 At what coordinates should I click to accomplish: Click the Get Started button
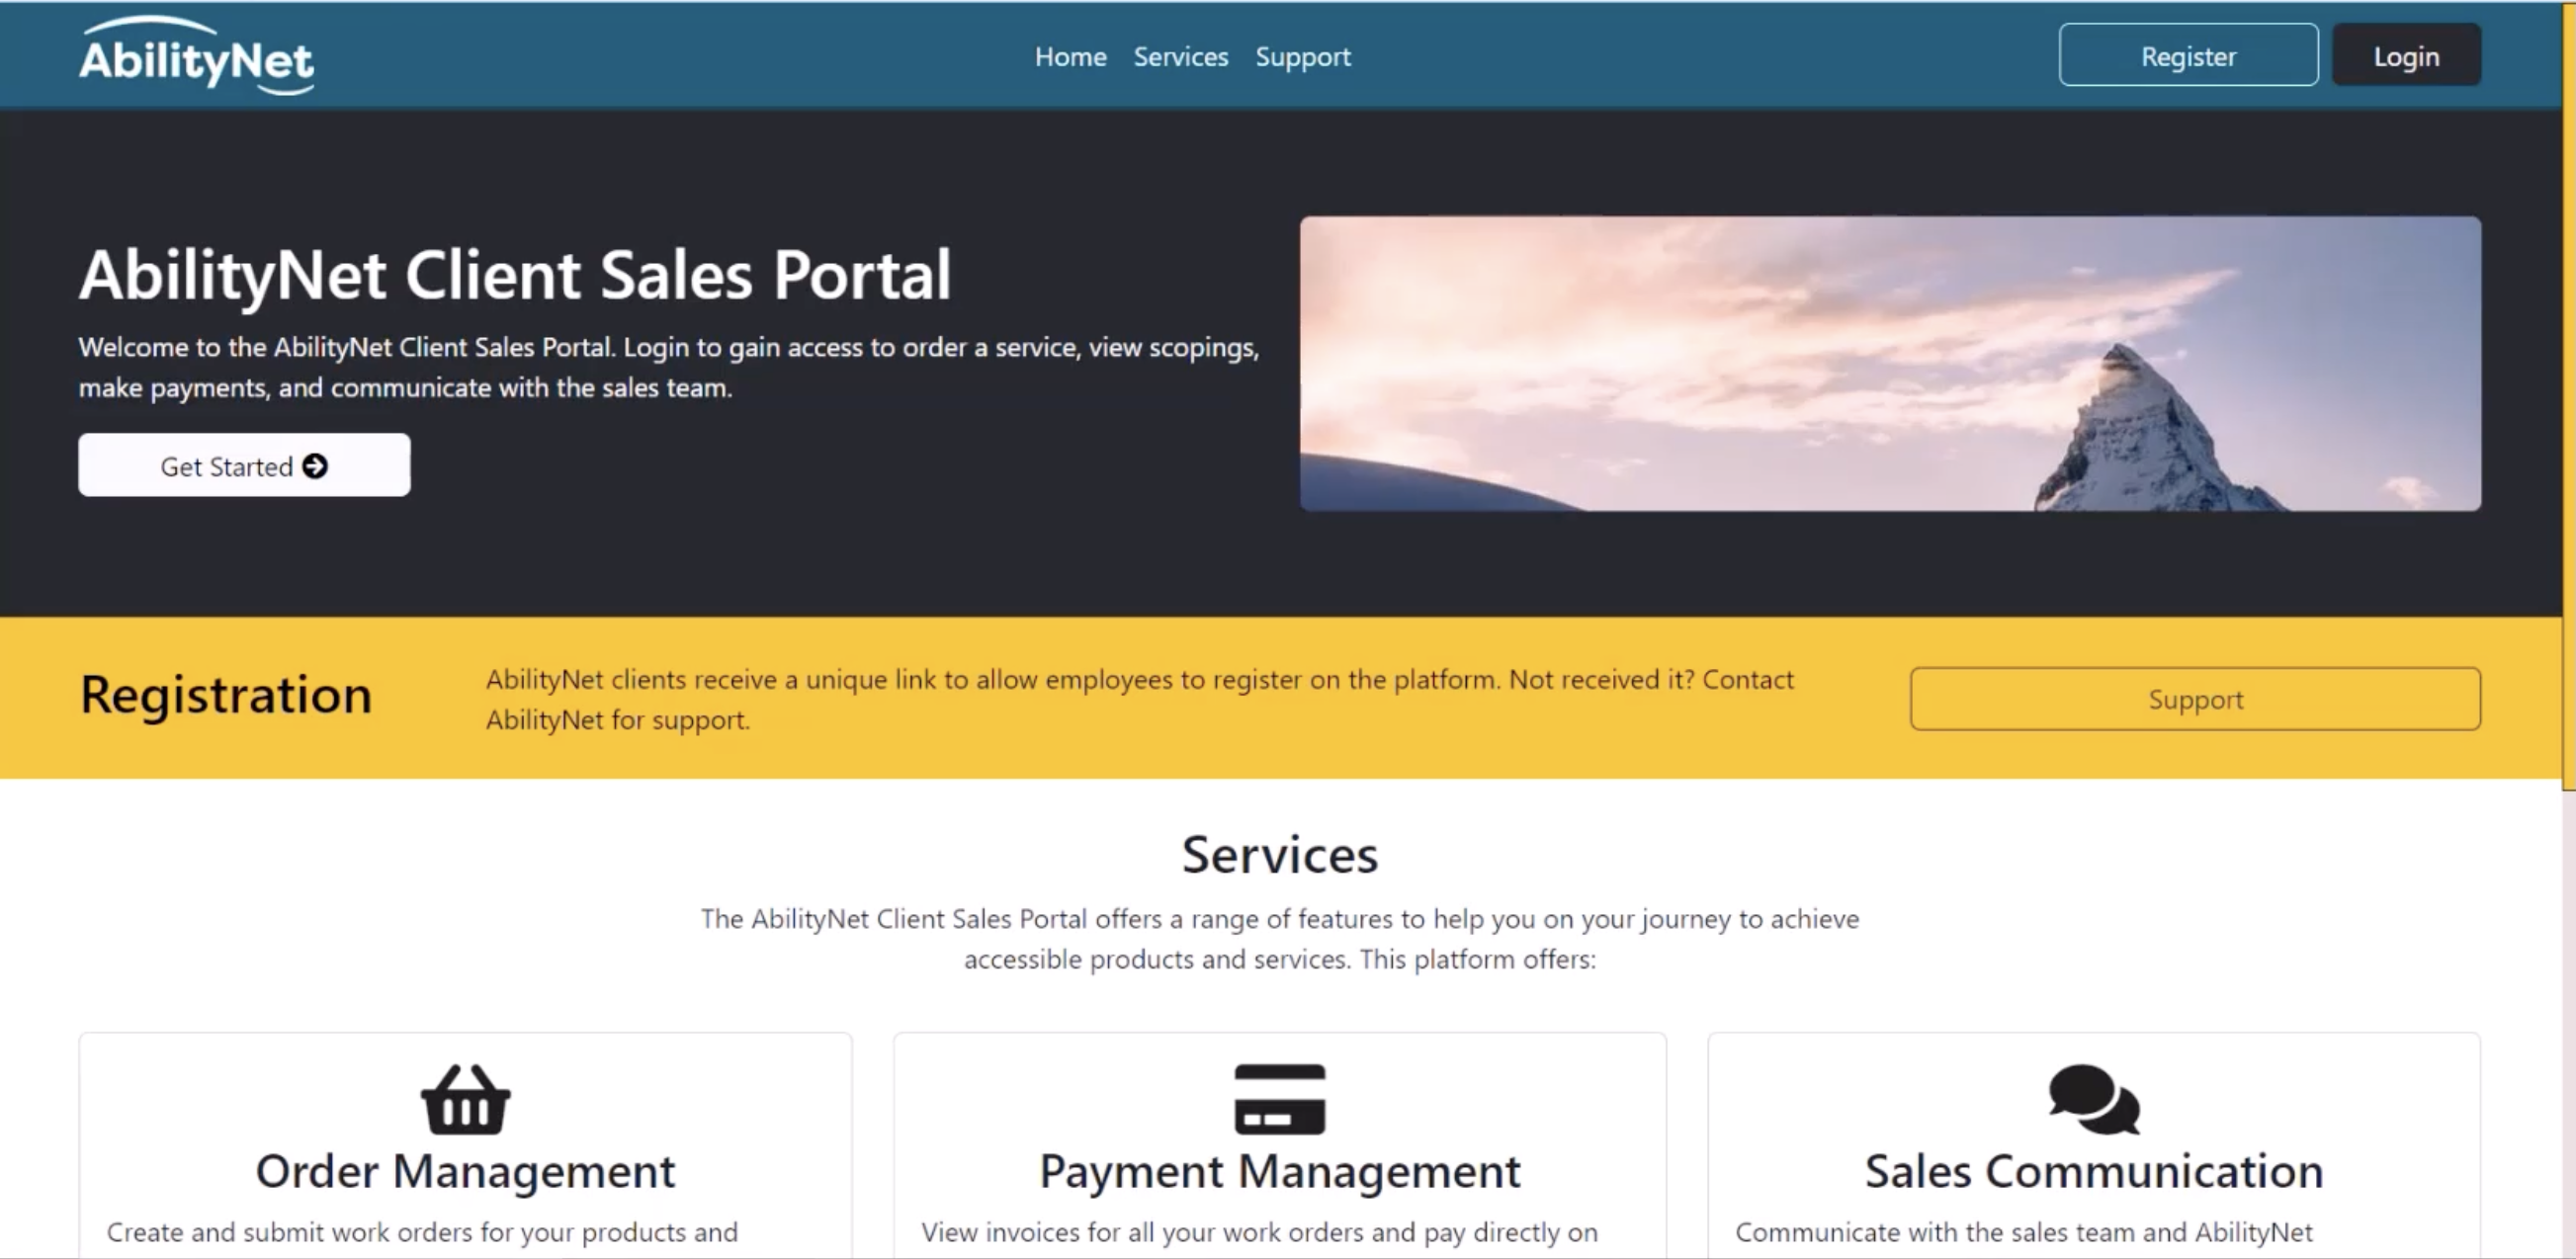(244, 465)
